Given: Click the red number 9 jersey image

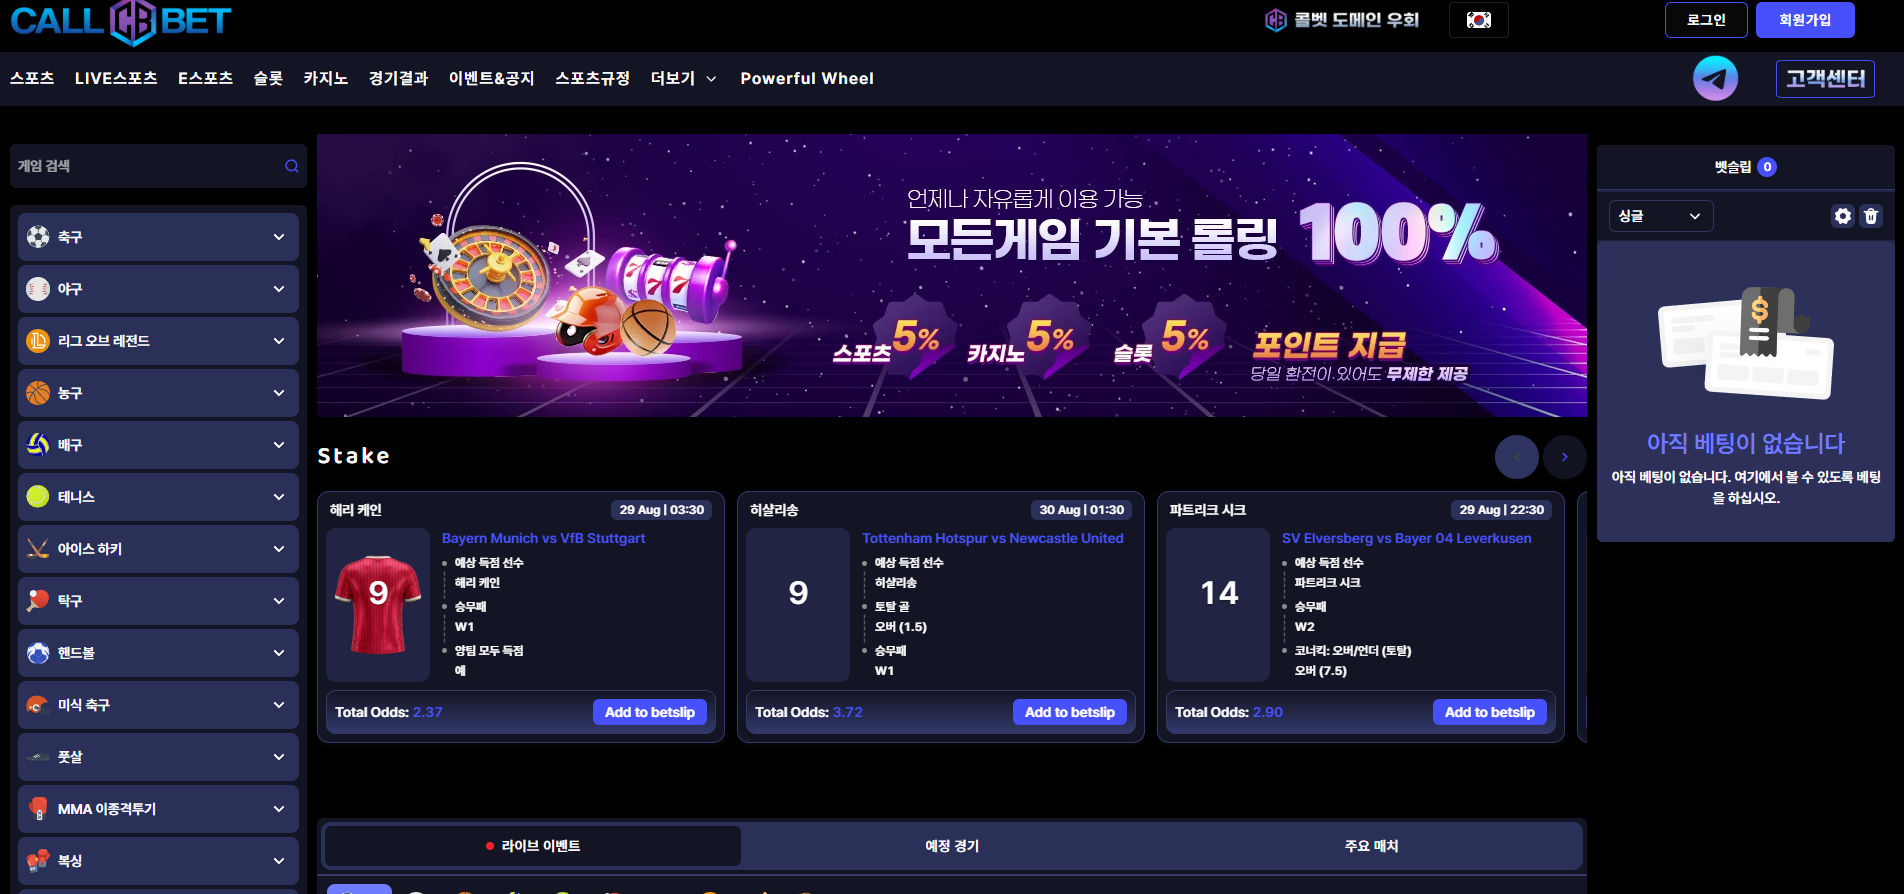Looking at the screenshot, I should [378, 605].
